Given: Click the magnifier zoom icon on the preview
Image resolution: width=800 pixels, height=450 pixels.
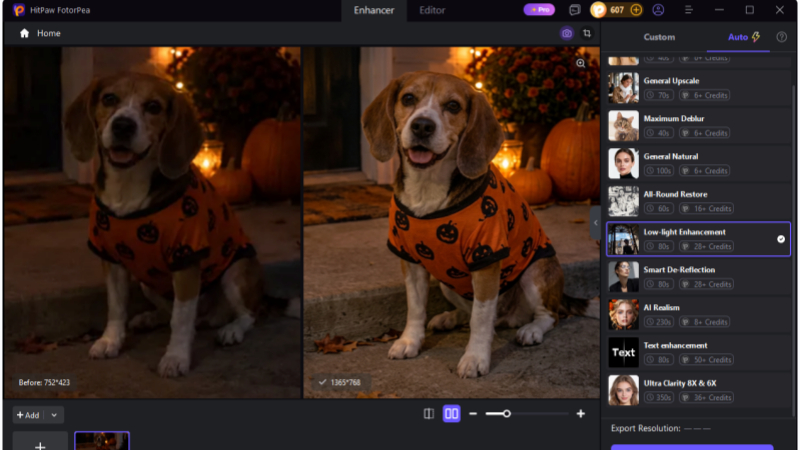Looking at the screenshot, I should (x=581, y=63).
